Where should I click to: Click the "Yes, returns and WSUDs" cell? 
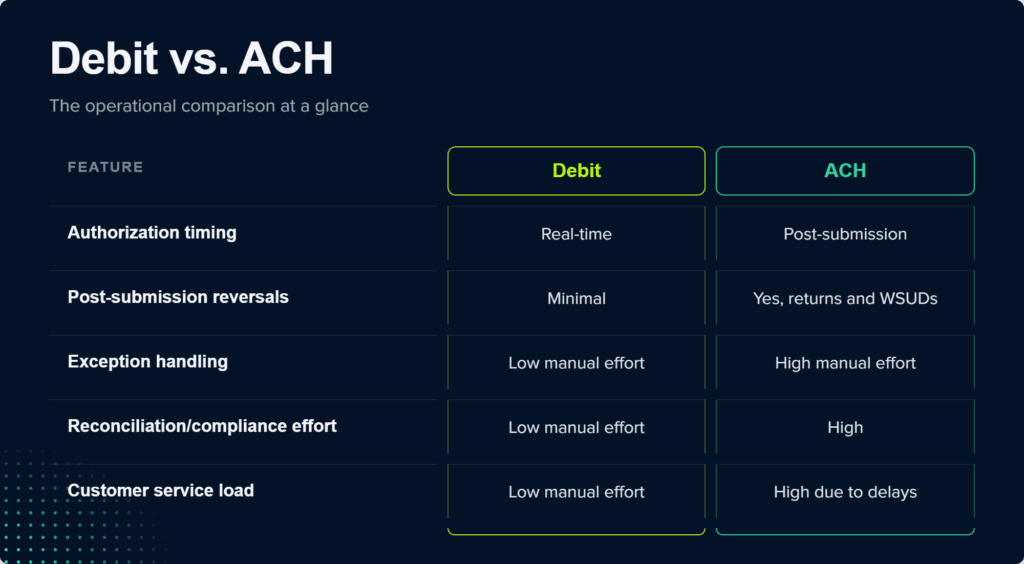(845, 298)
